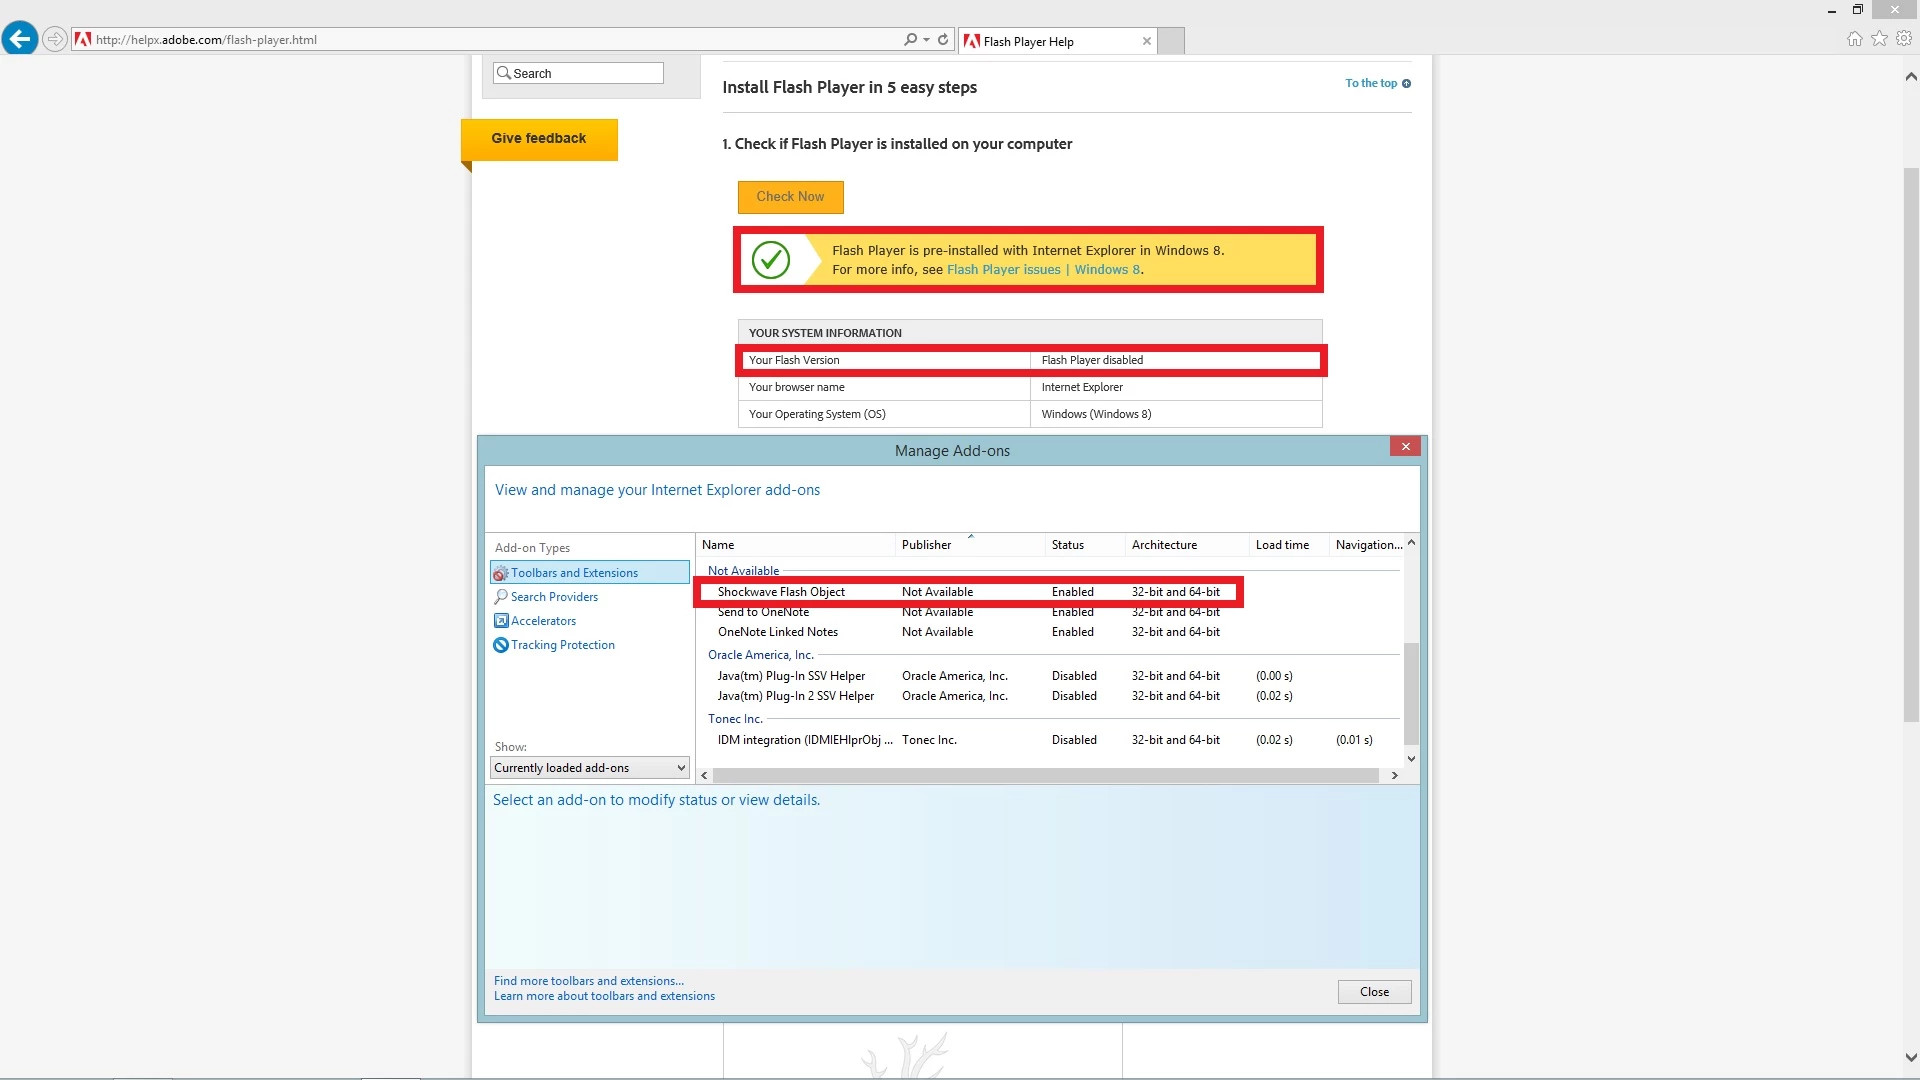Open the Tools gear icon

pos(1904,39)
